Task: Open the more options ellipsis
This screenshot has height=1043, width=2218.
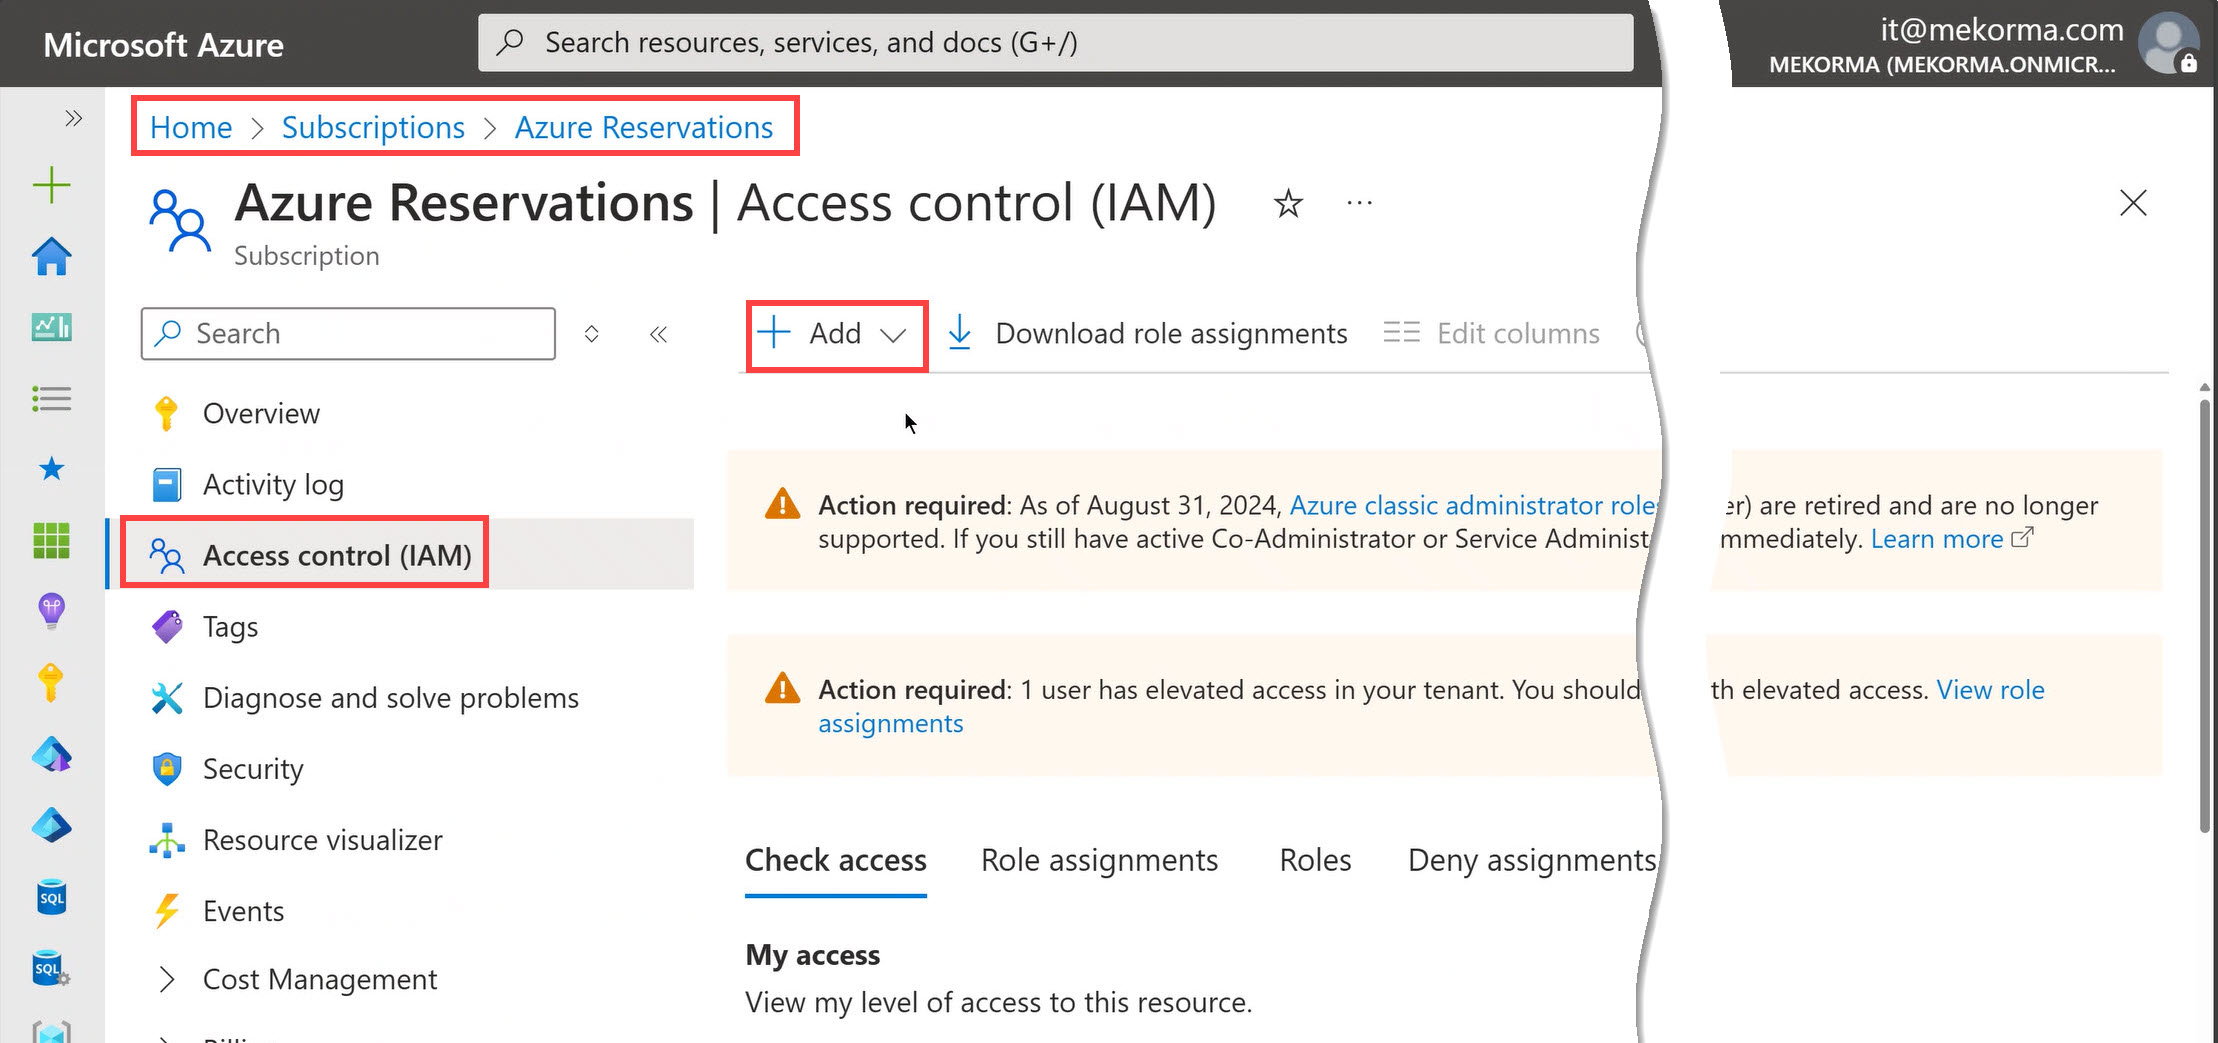Action: (x=1359, y=204)
